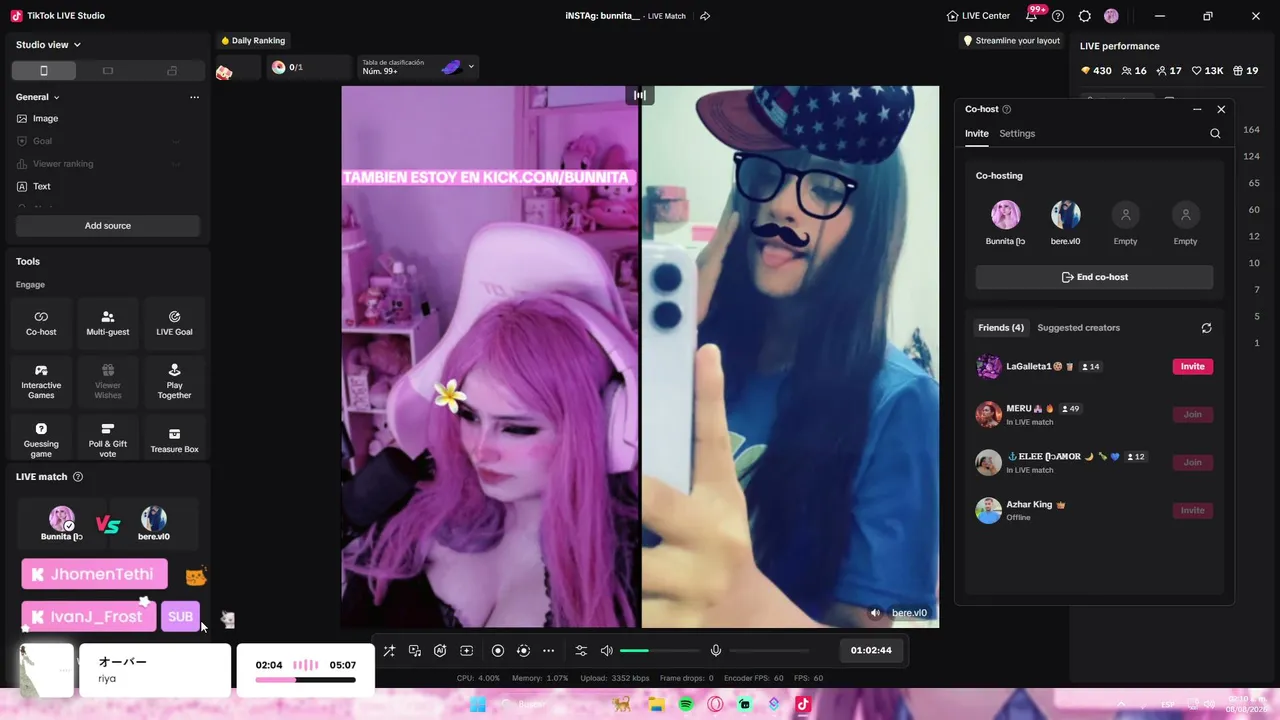
Task: Seek the music track progress bar
Action: [x=305, y=680]
